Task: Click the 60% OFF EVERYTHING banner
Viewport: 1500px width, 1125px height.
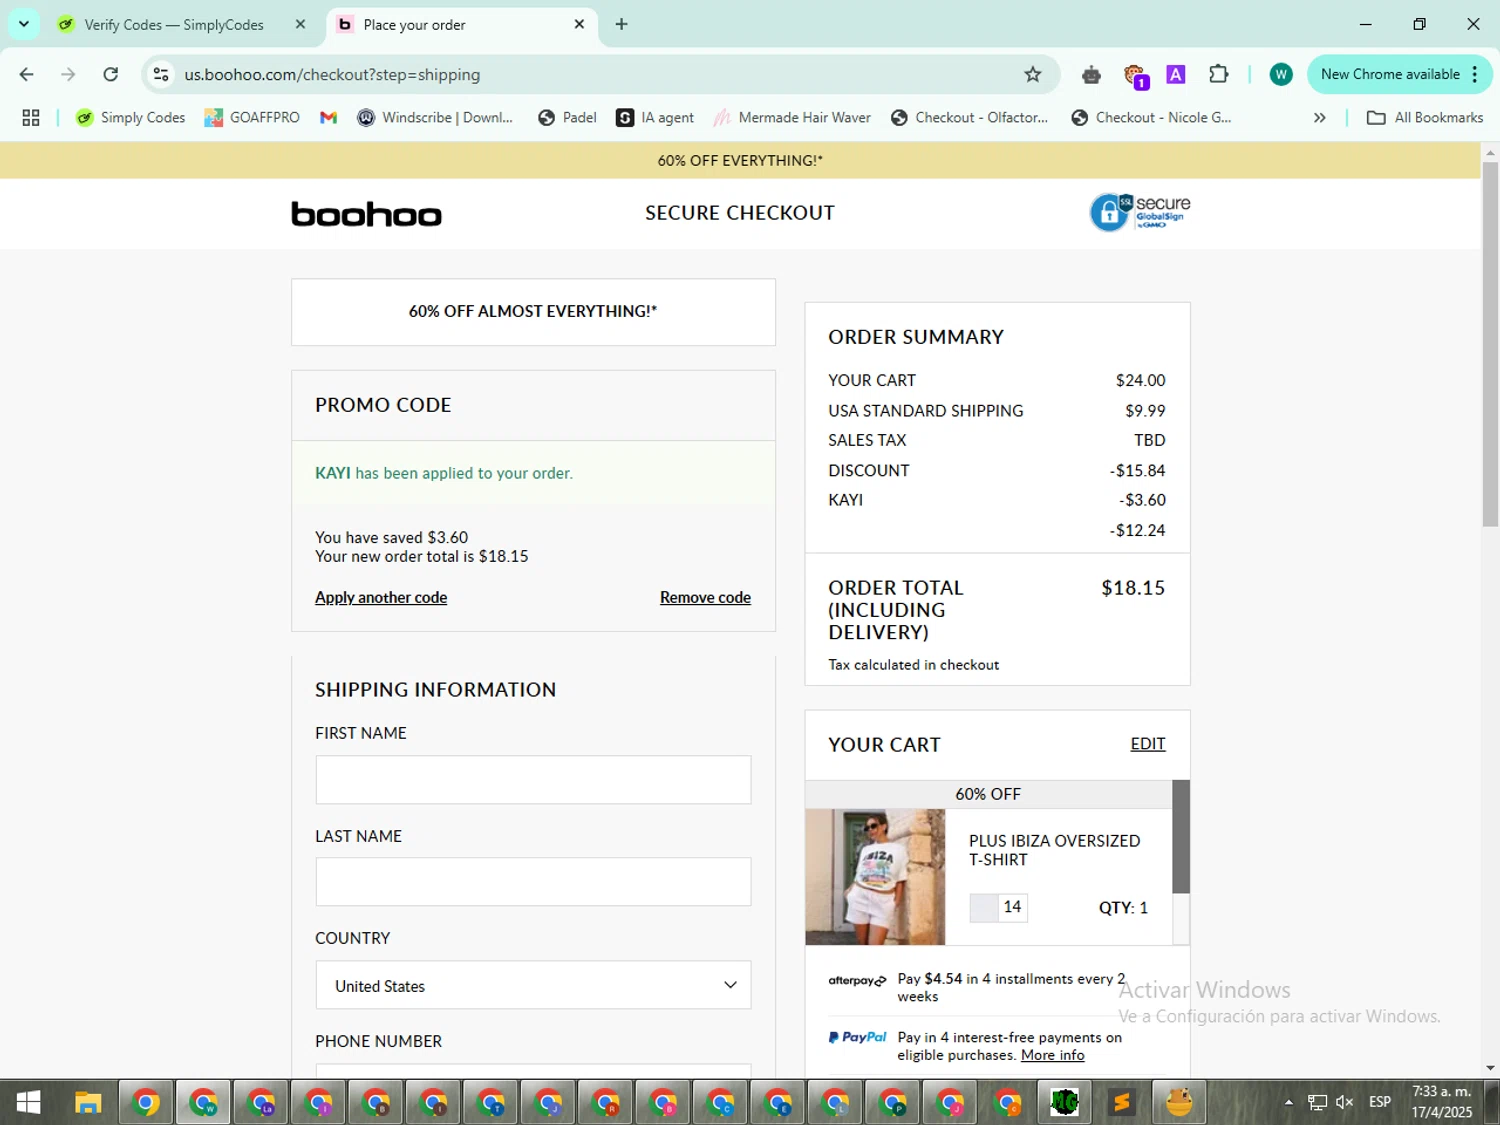Action: click(x=740, y=160)
